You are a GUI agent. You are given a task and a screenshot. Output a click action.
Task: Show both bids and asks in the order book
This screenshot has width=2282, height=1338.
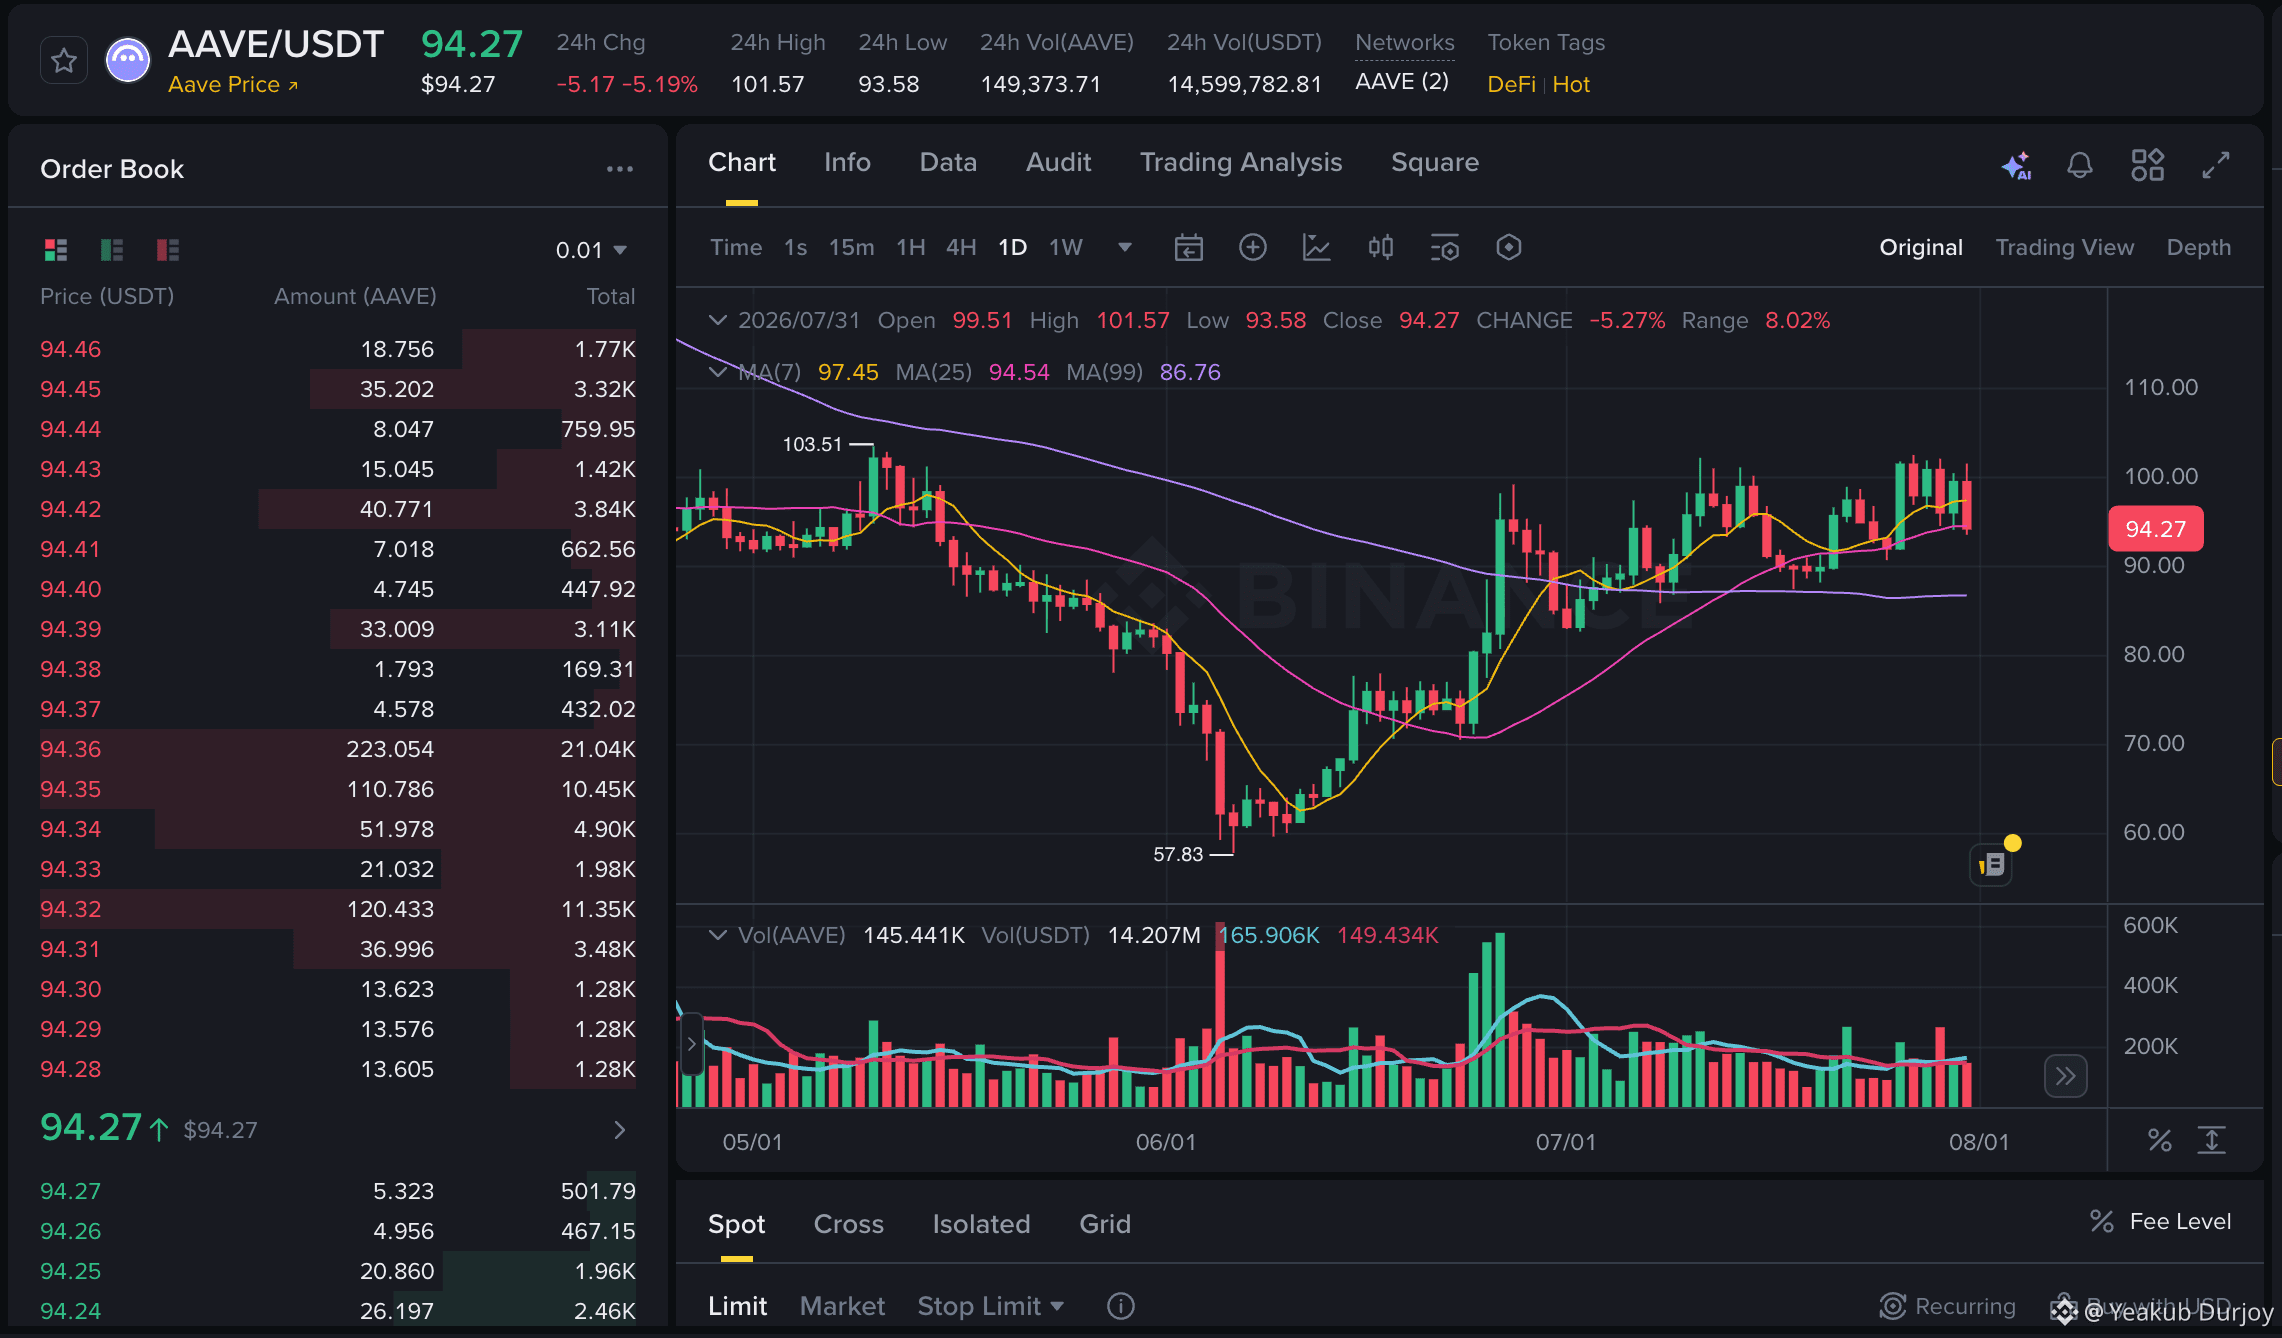point(56,250)
